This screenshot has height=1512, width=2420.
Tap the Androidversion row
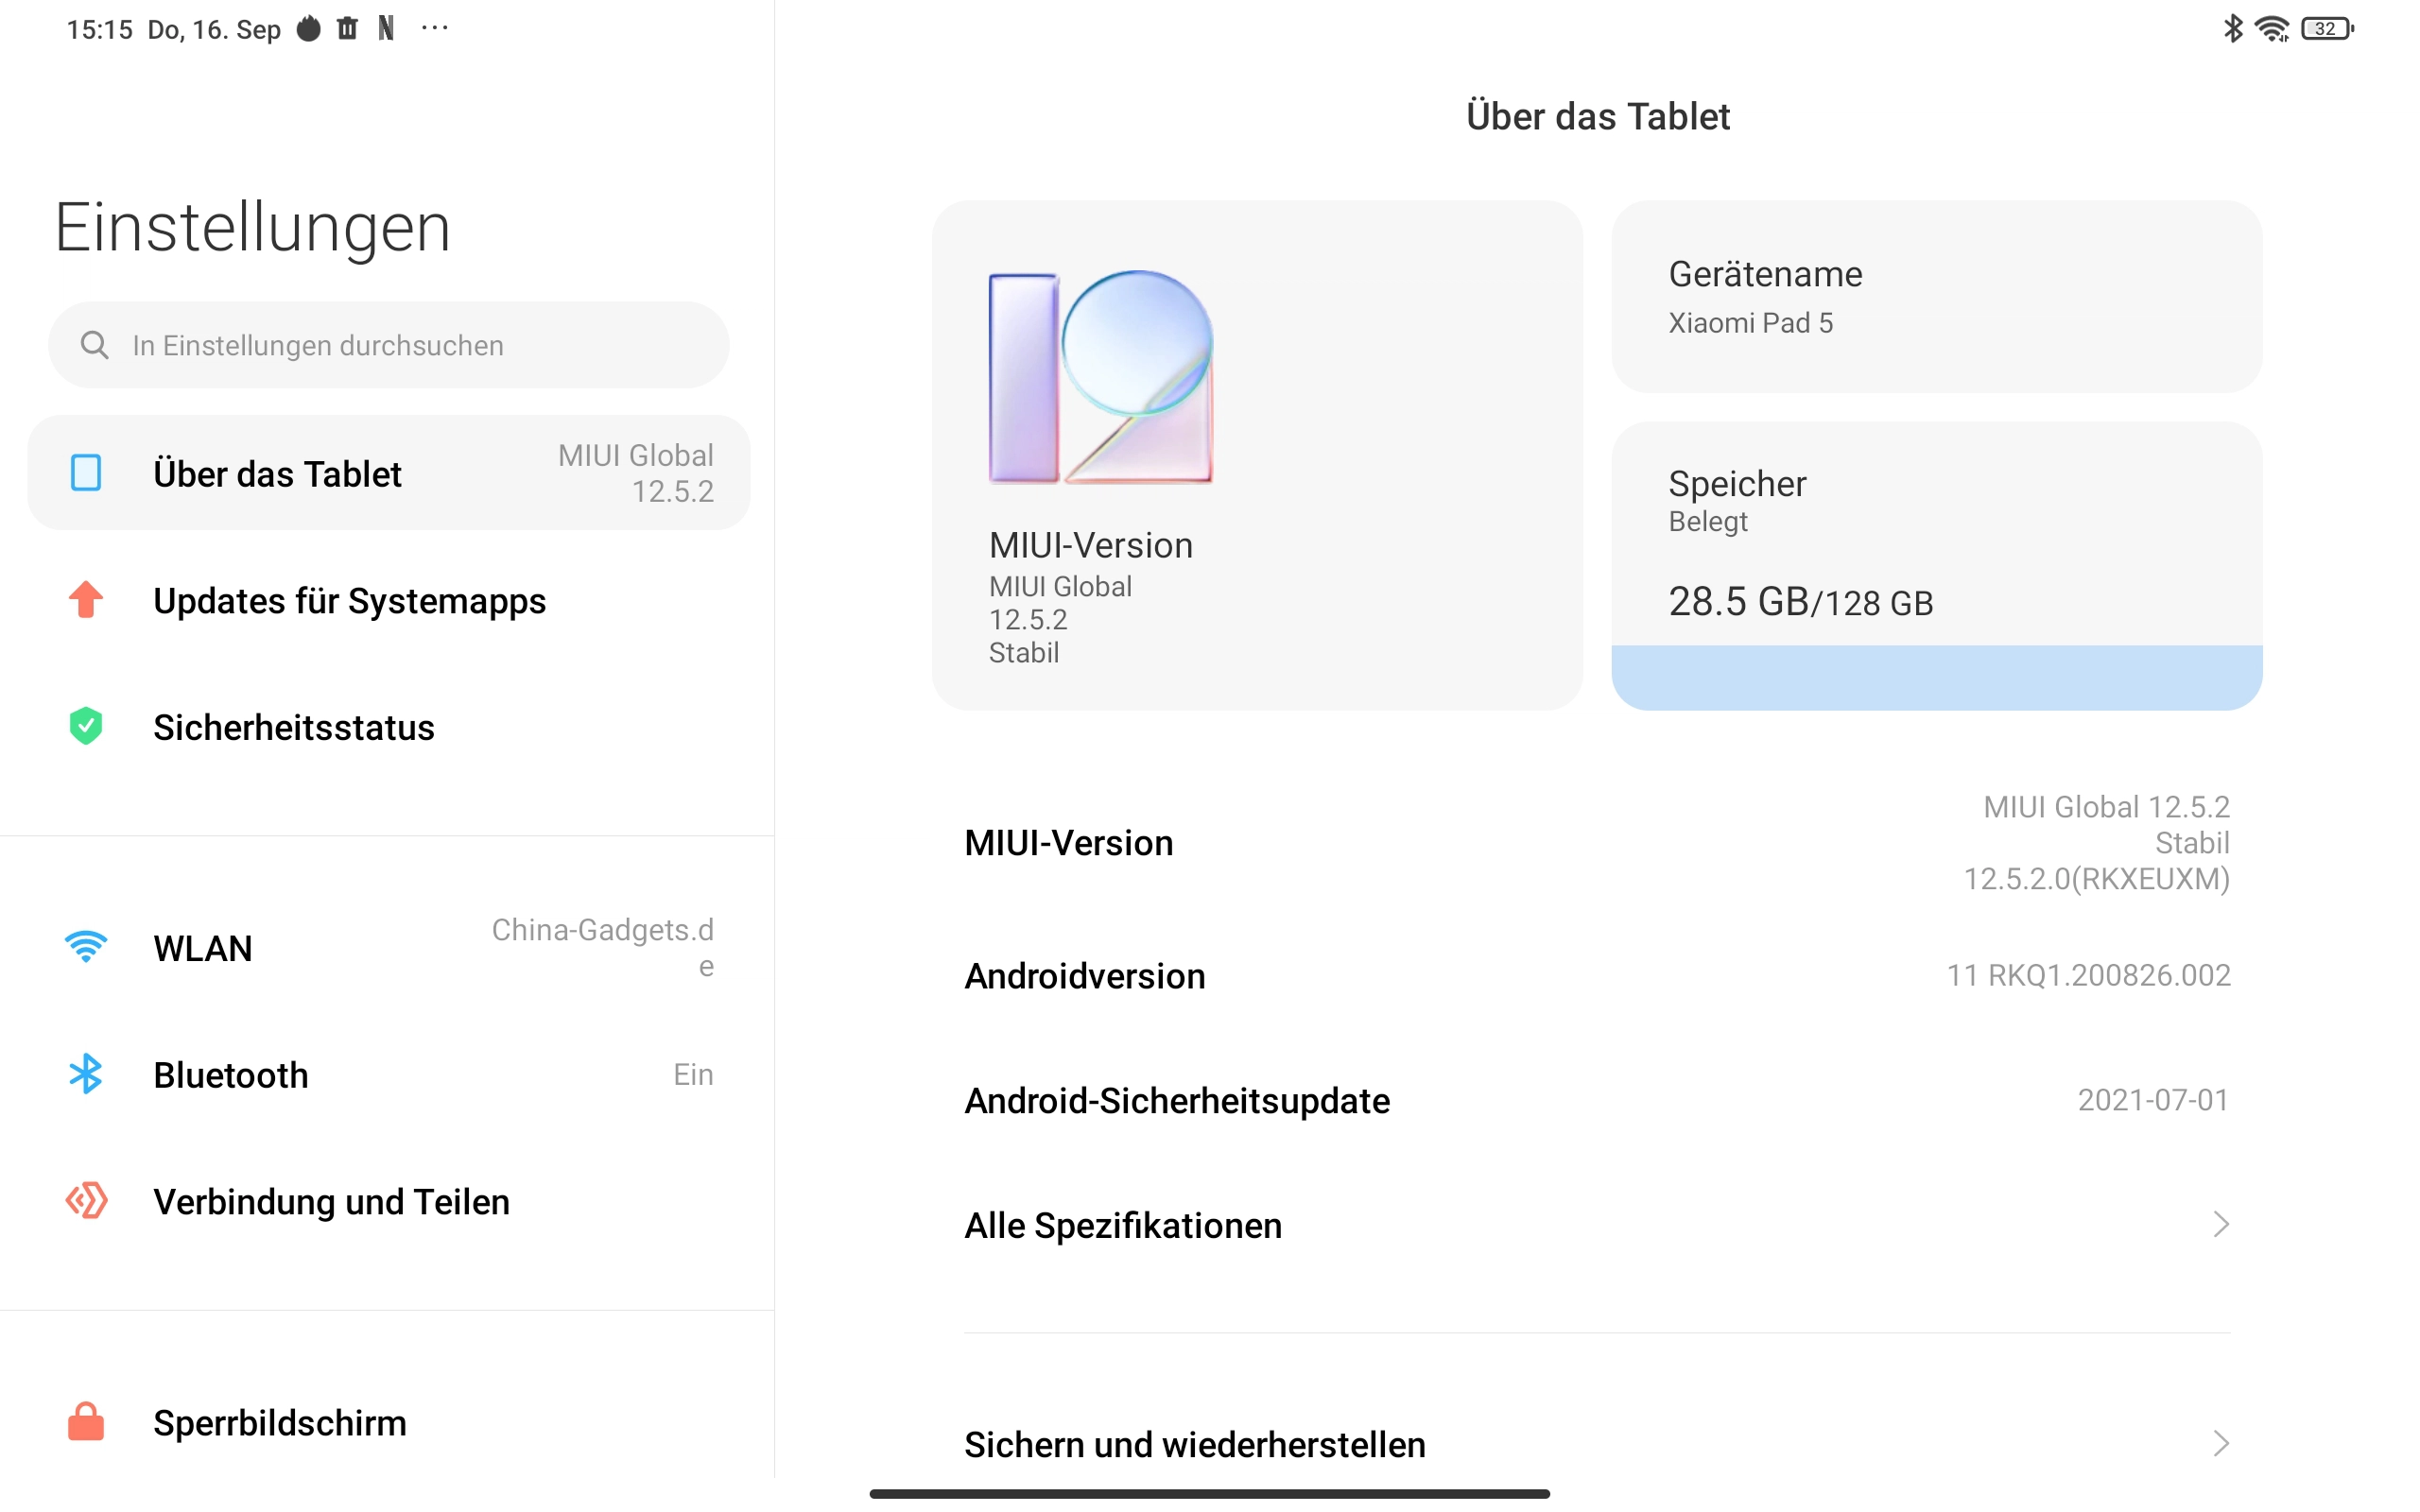pyautogui.click(x=1597, y=975)
